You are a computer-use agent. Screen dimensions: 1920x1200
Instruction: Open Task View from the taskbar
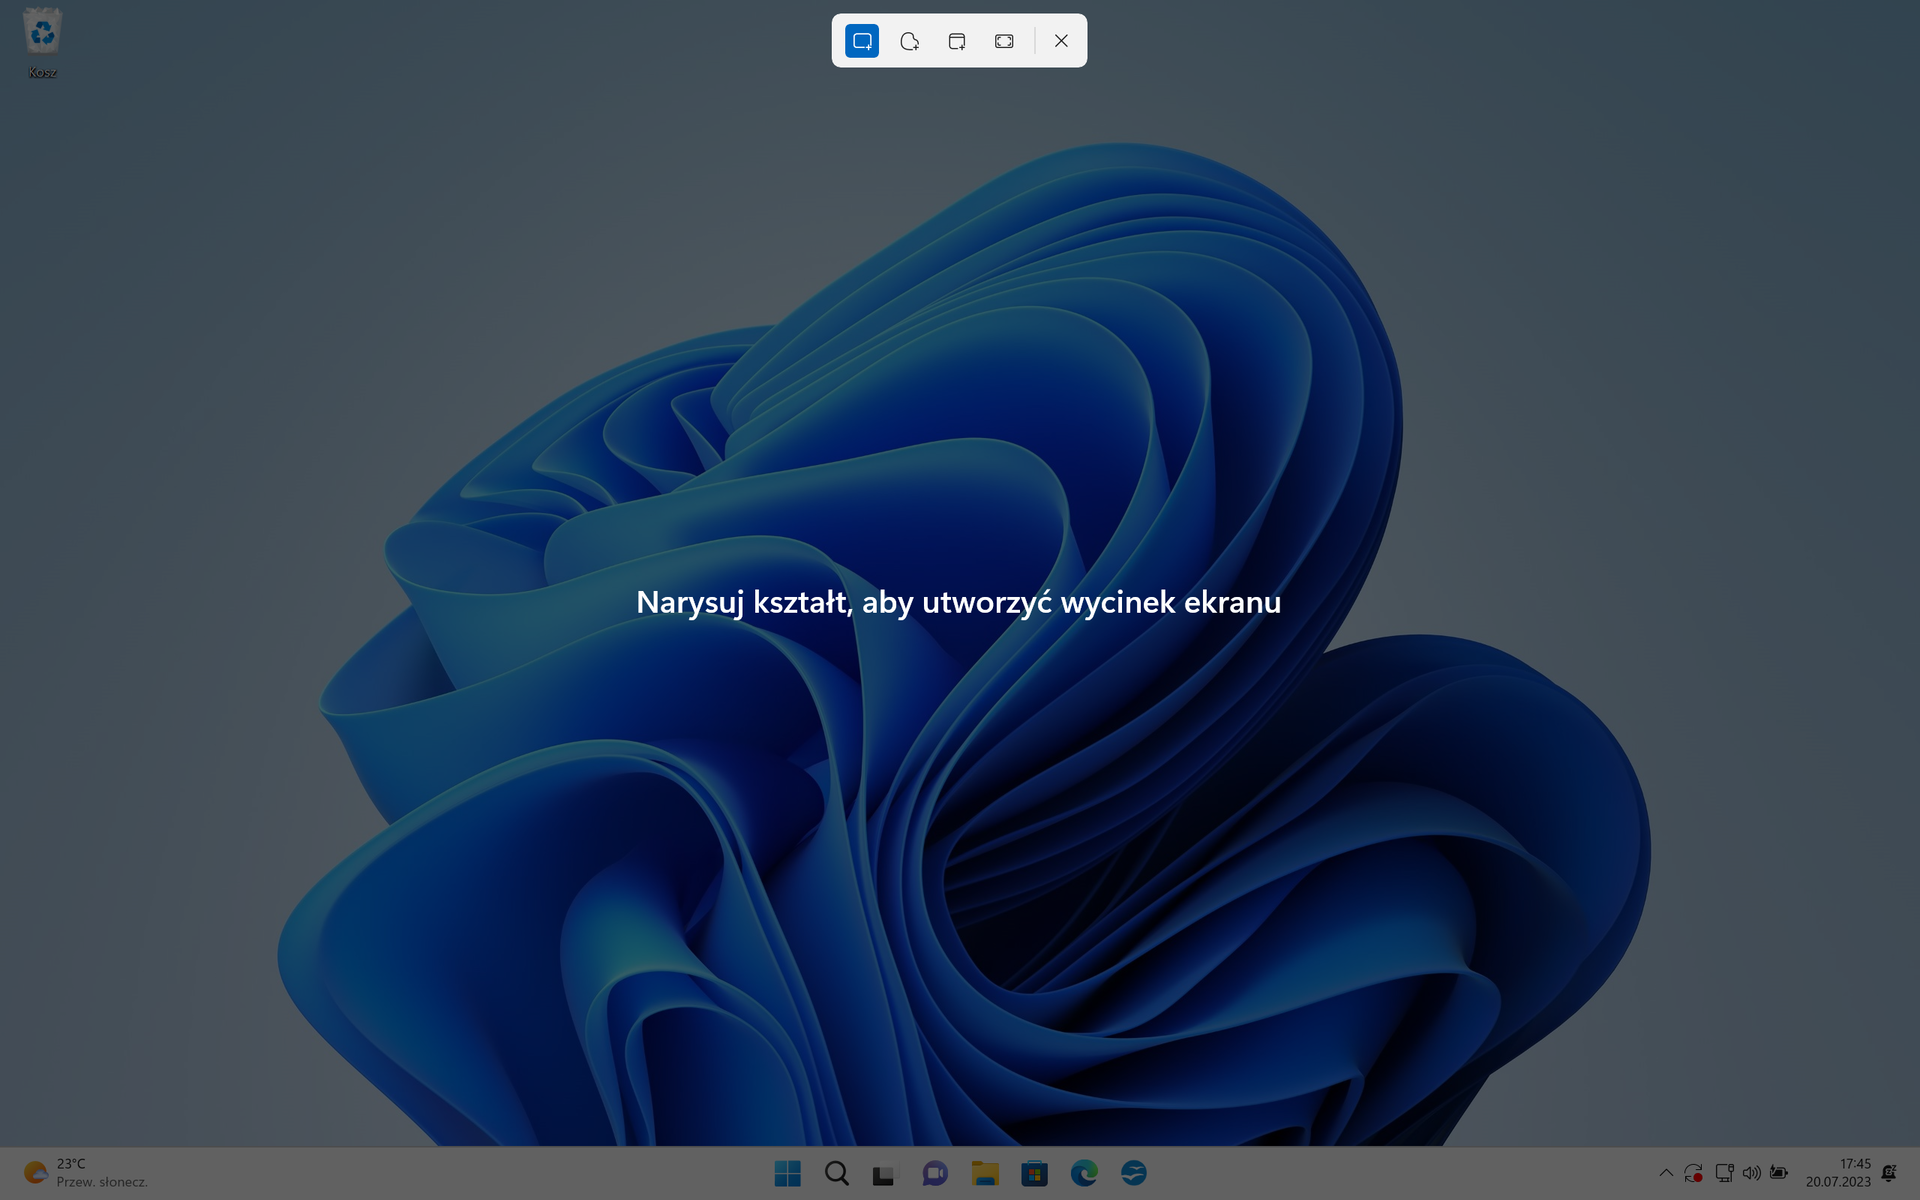(886, 1173)
